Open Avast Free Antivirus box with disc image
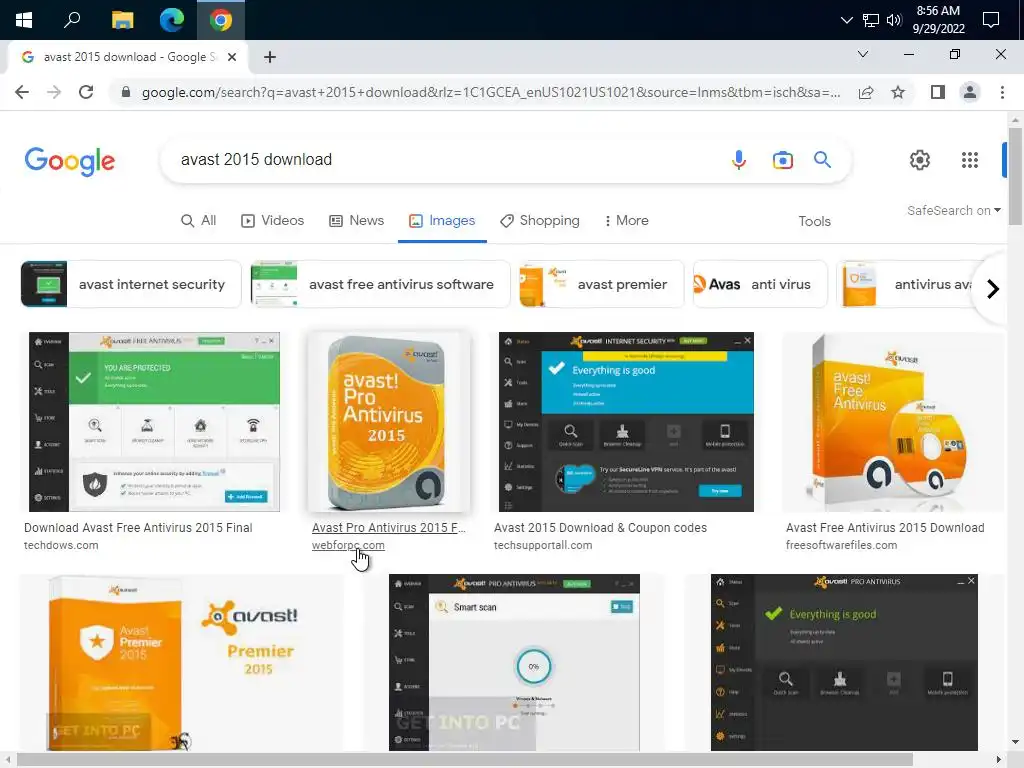 (x=893, y=422)
